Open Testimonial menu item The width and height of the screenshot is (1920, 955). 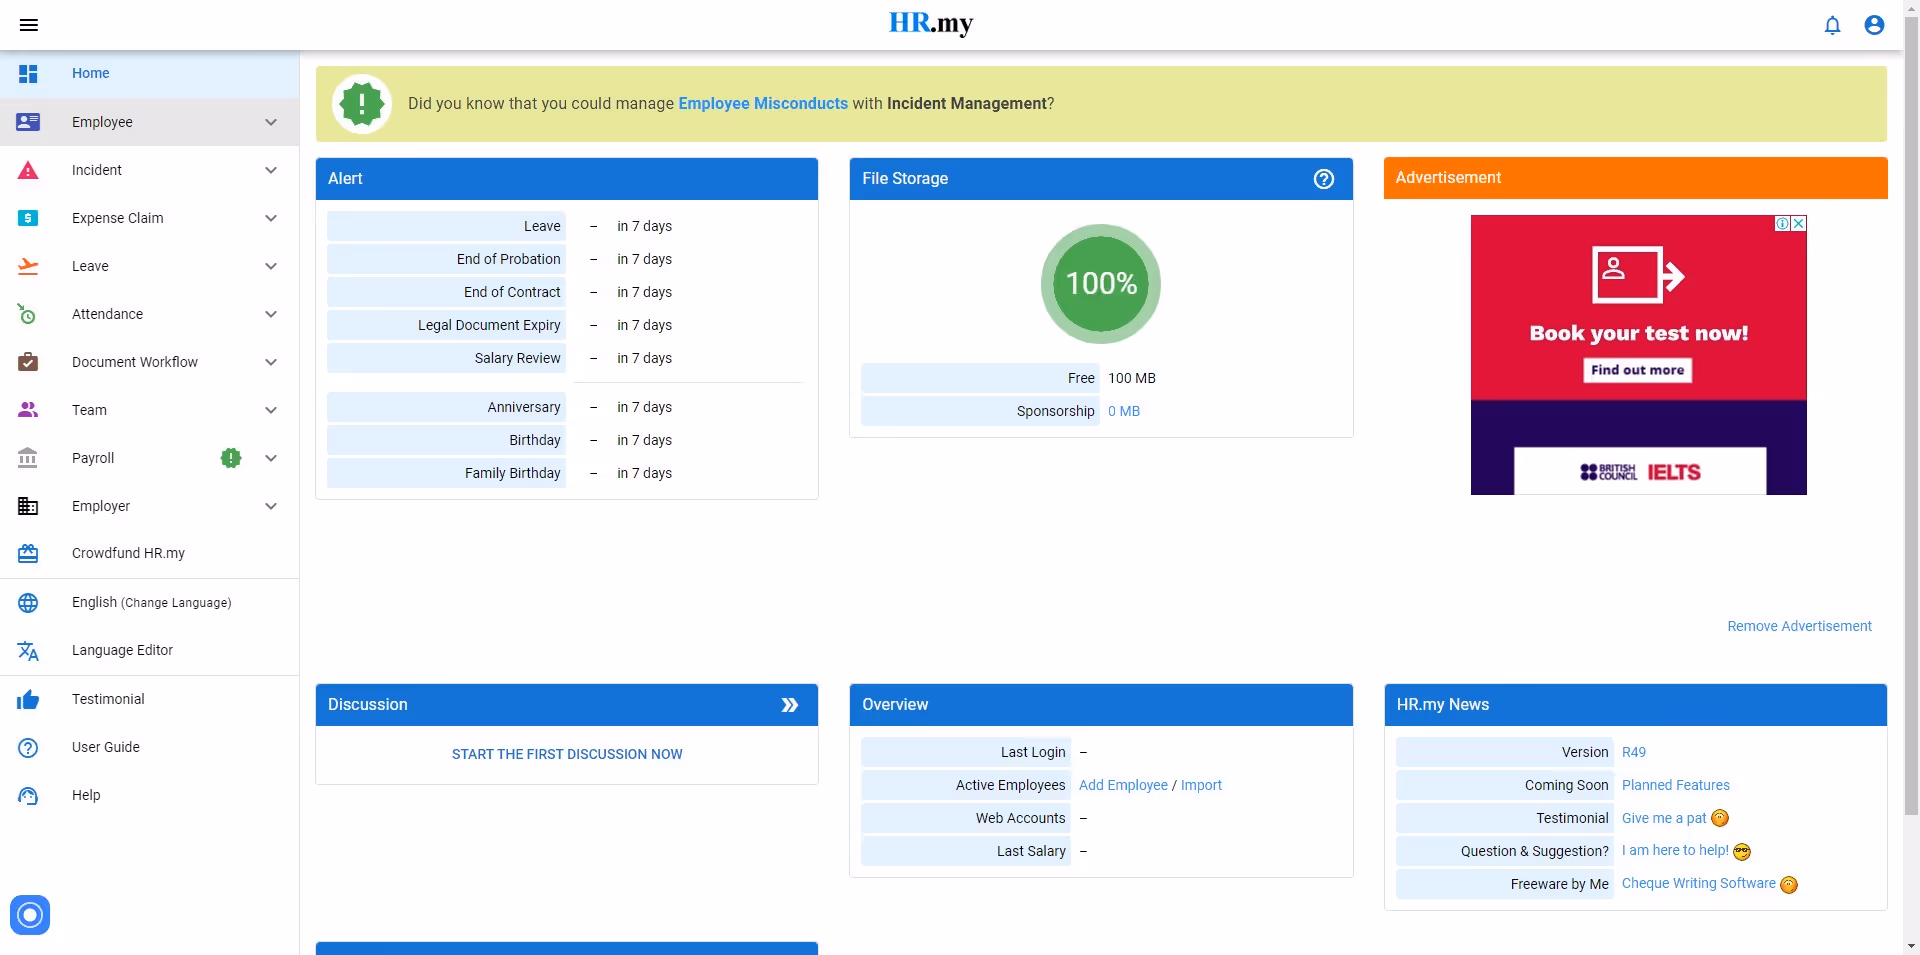tap(150, 700)
